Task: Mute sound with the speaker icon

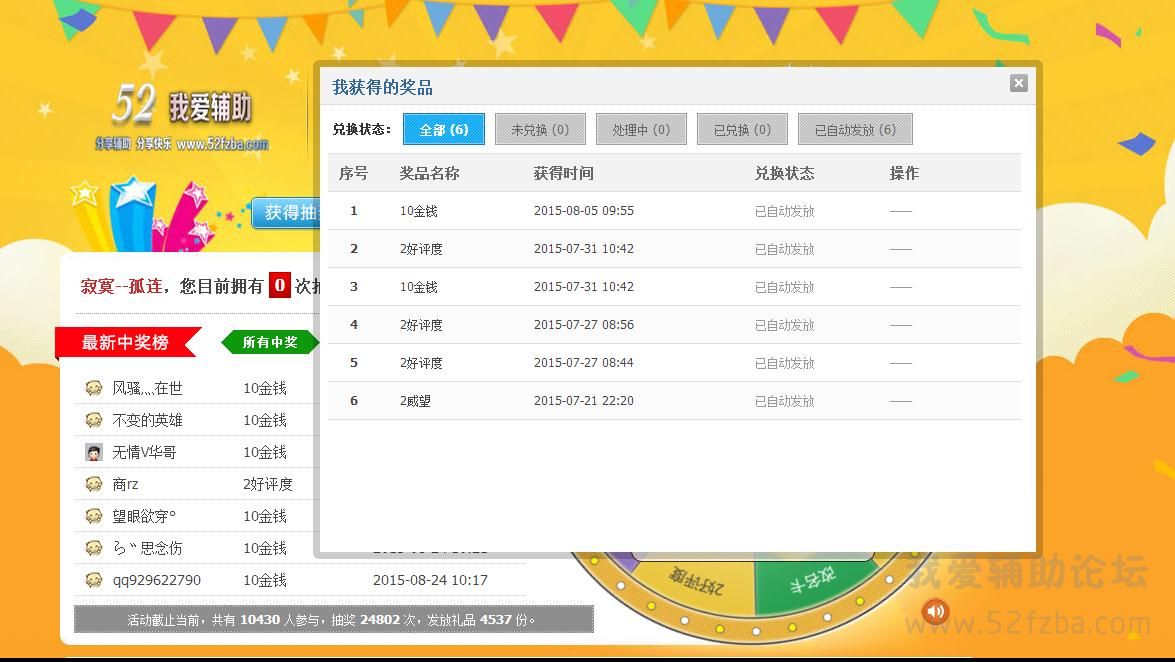Action: pyautogui.click(x=935, y=611)
